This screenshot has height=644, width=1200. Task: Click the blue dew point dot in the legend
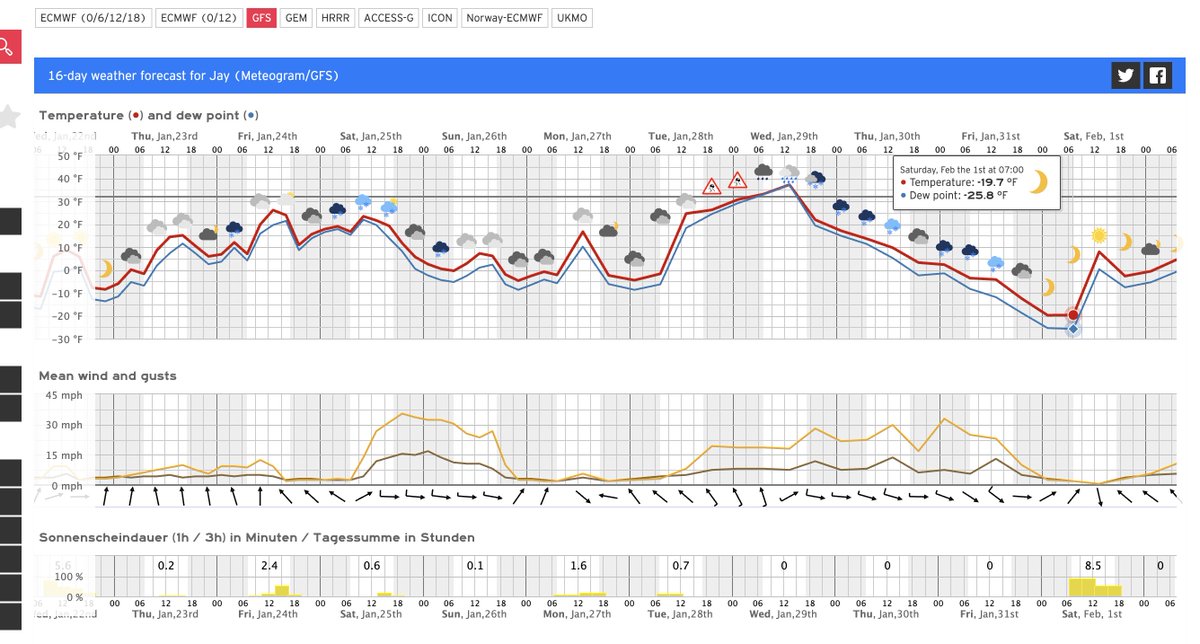[x=250, y=116]
